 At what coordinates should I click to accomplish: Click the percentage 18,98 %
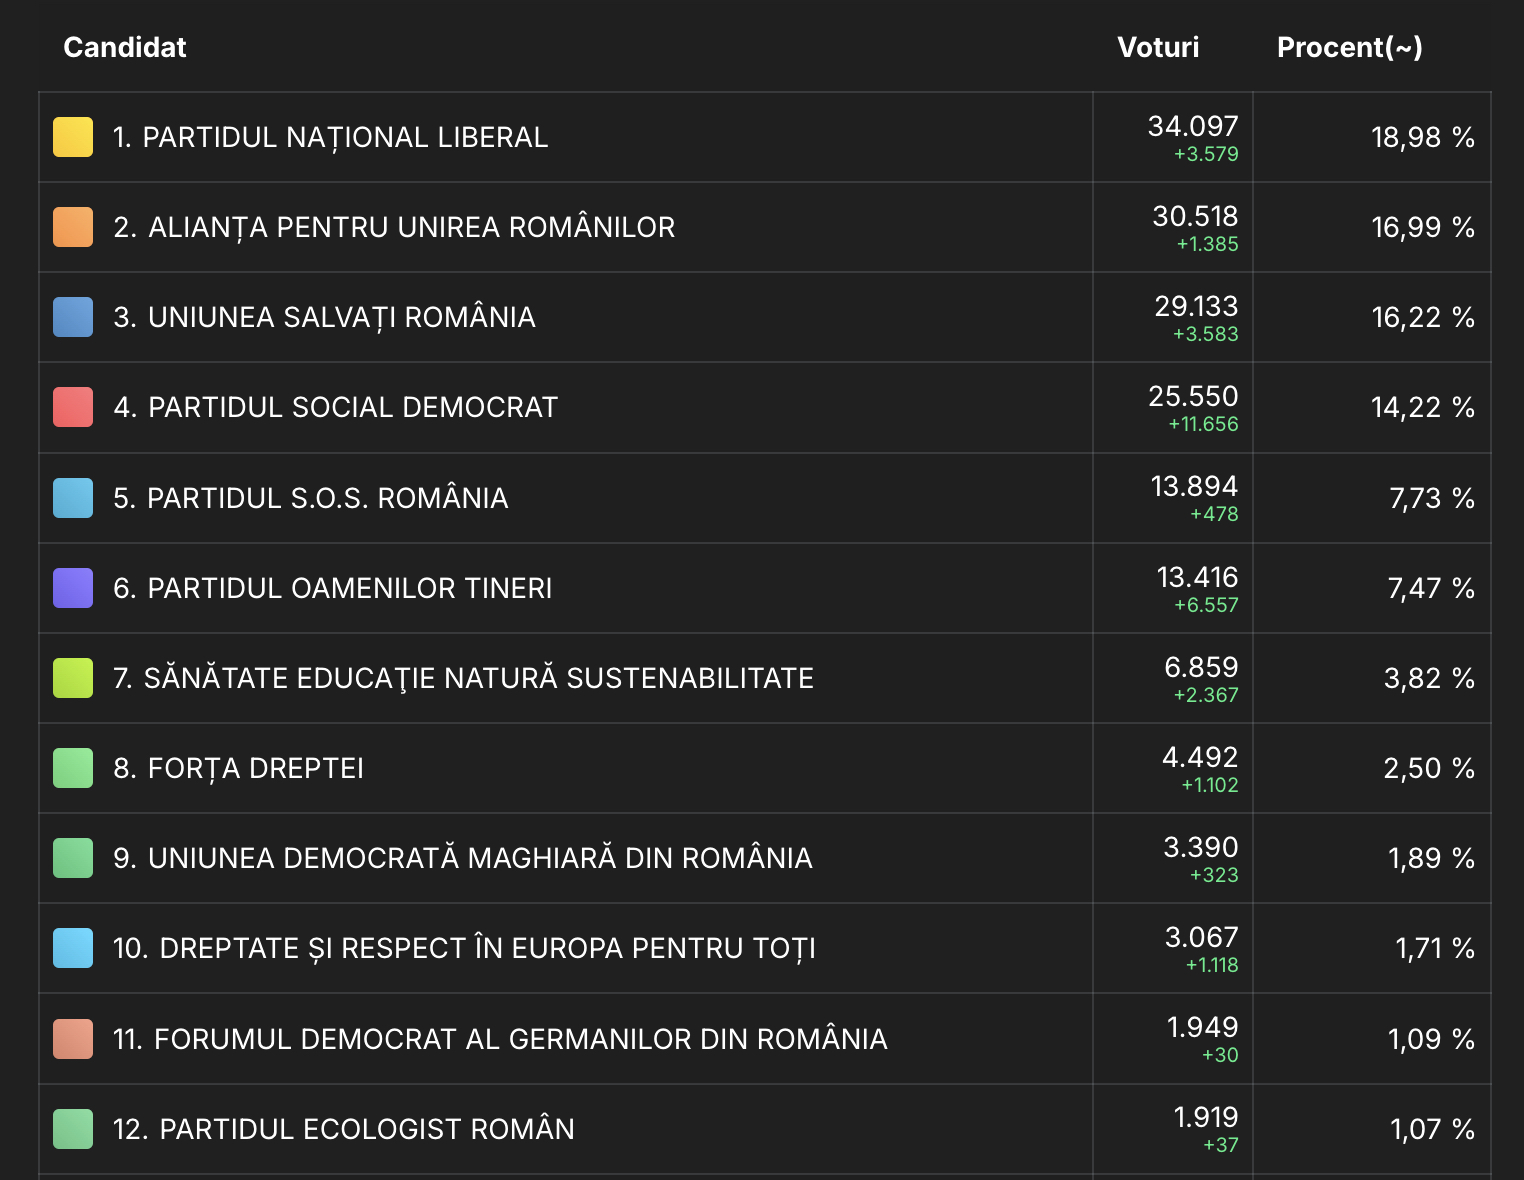(x=1423, y=138)
